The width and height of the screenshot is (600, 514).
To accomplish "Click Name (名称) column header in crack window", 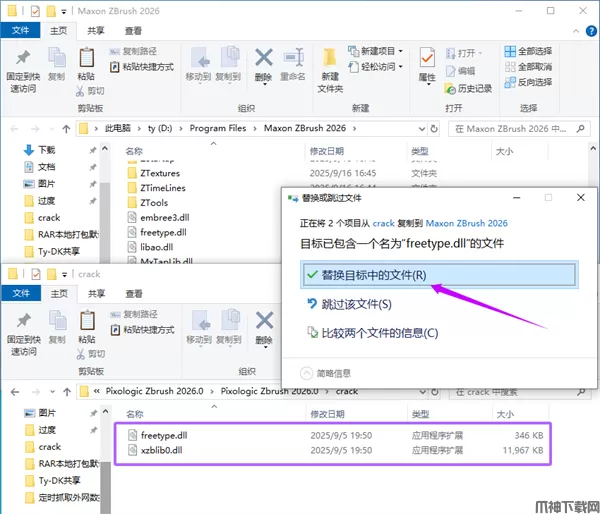I will 135,414.
